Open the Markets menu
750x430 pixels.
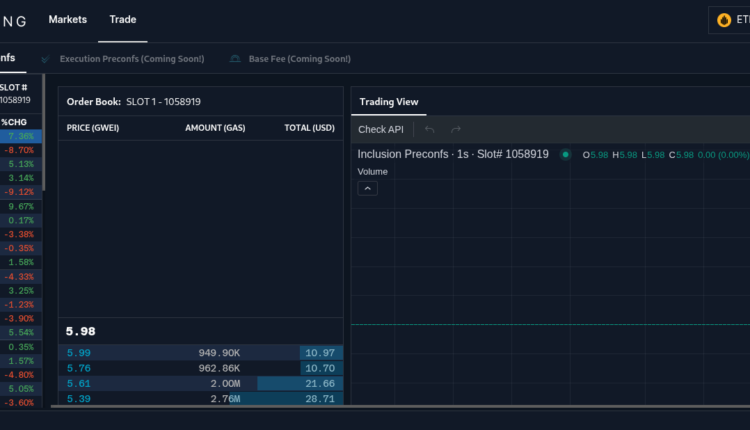(67, 19)
